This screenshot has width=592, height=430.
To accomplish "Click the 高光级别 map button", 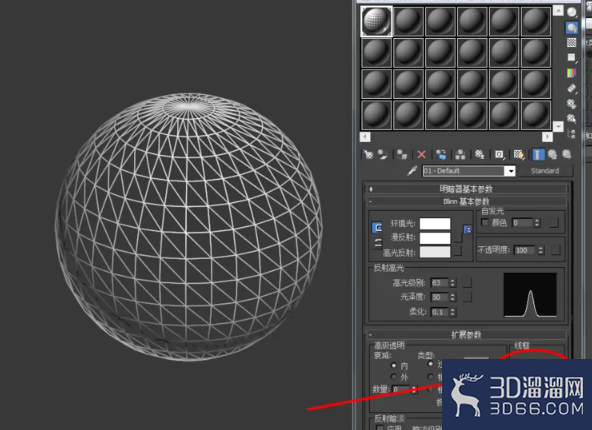I will click(x=467, y=283).
